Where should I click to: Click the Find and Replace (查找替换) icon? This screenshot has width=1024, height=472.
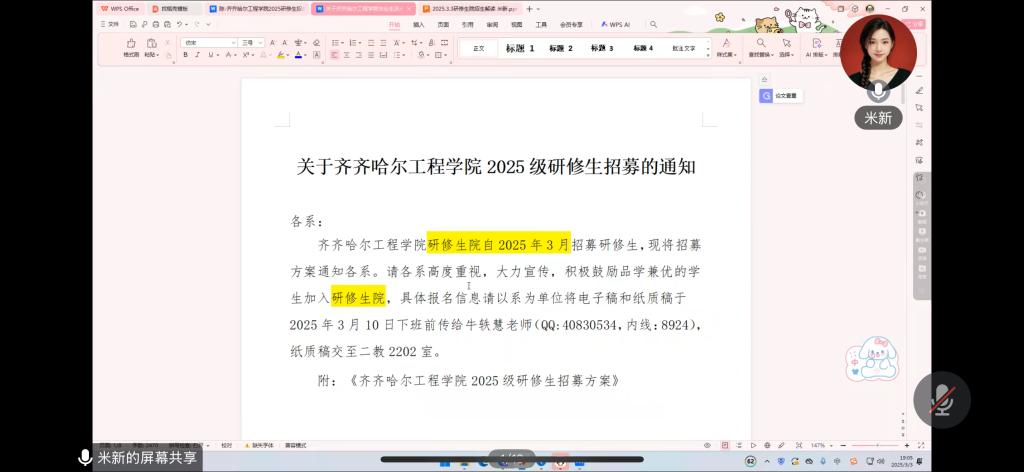pyautogui.click(x=761, y=44)
